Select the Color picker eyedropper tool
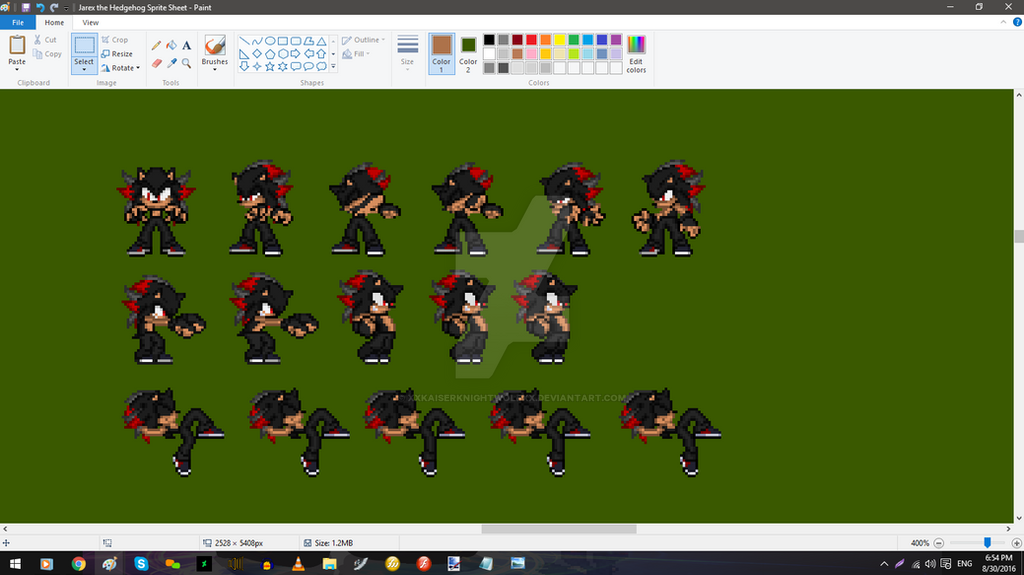The height and width of the screenshot is (575, 1024). pyautogui.click(x=171, y=63)
